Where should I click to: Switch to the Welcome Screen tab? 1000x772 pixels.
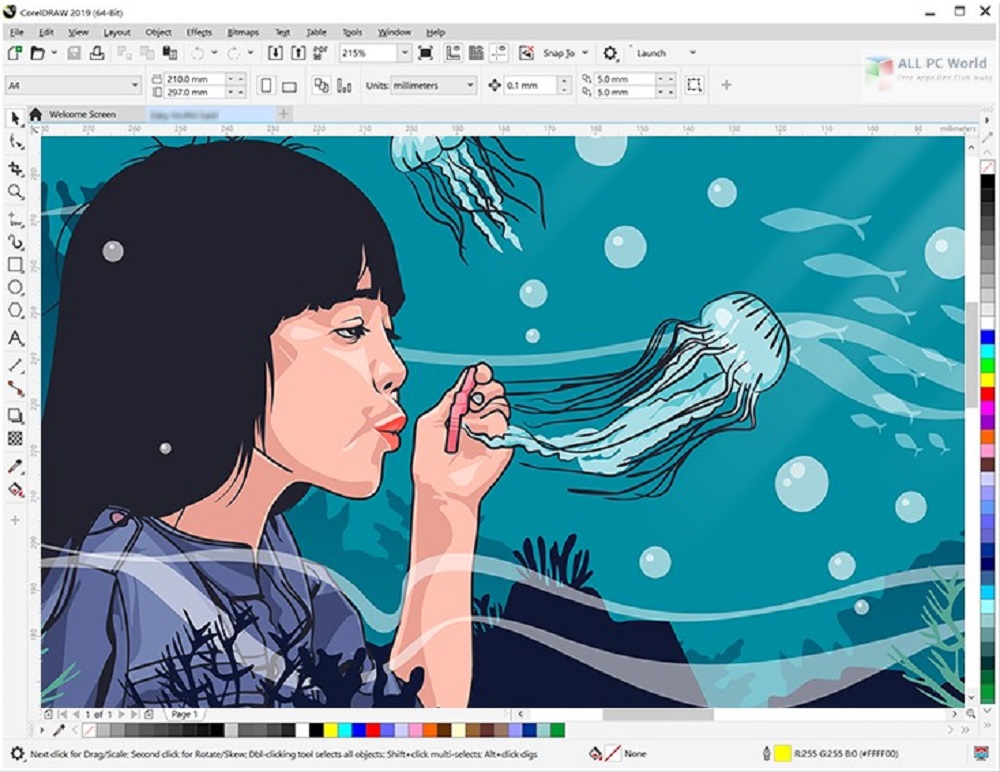tap(82, 114)
